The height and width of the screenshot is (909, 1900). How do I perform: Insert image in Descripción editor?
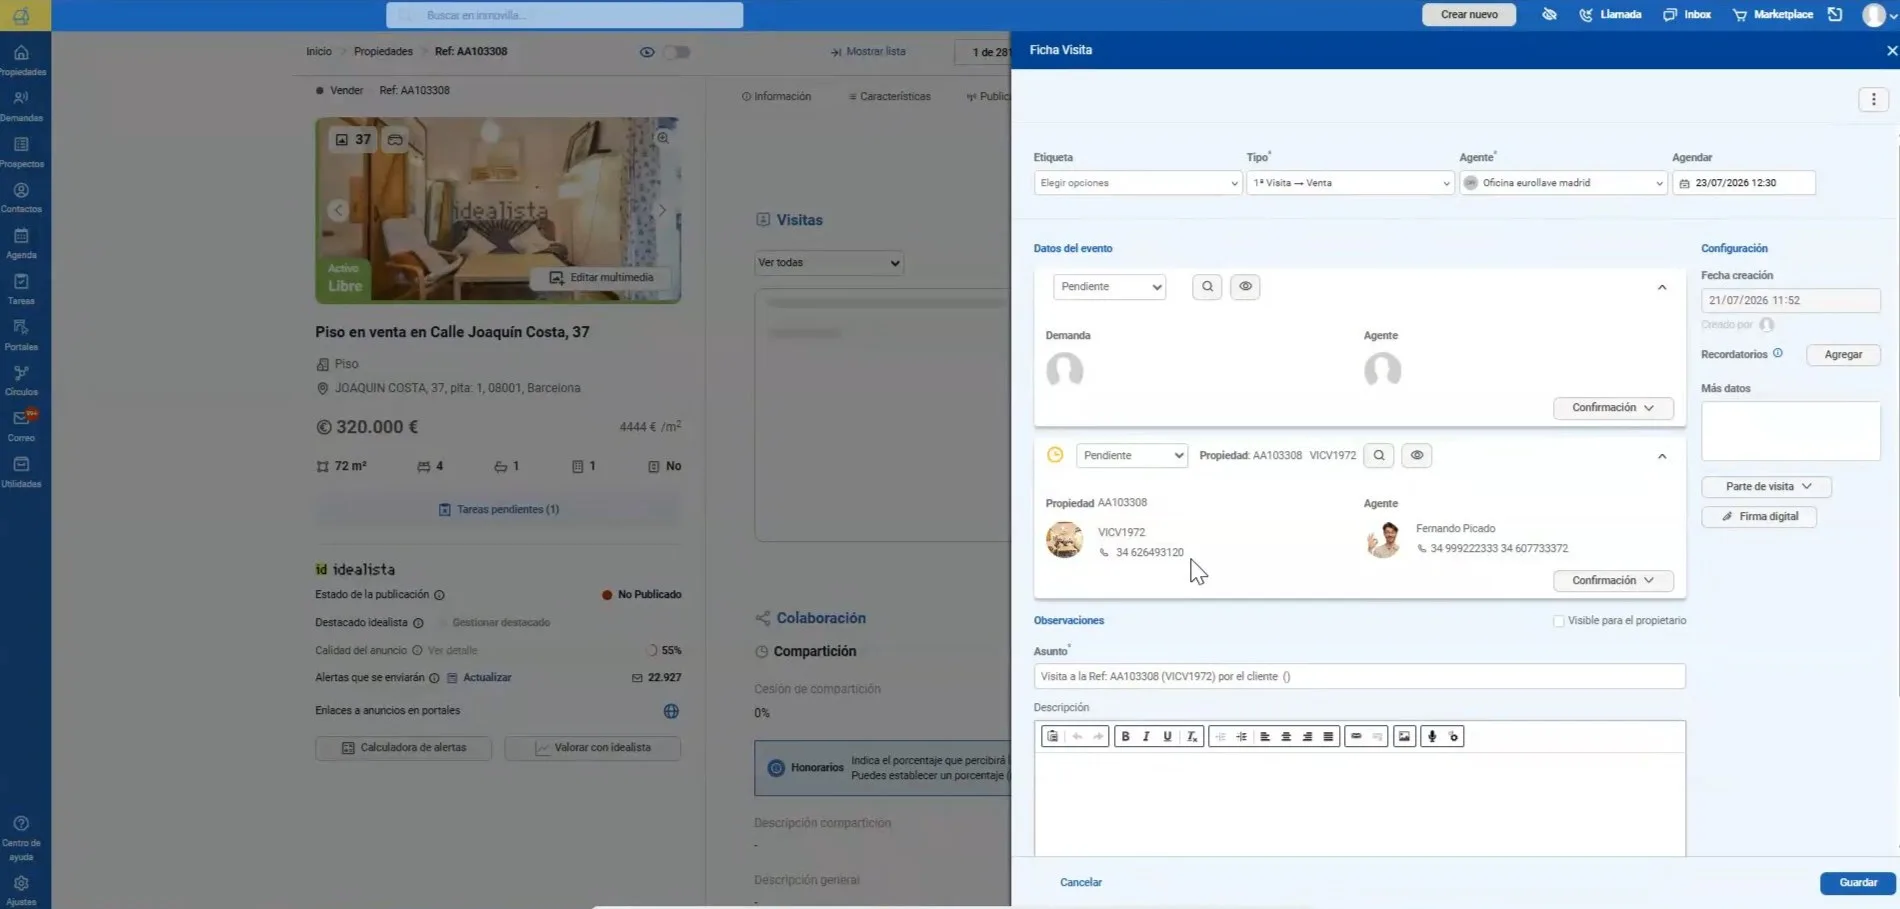click(1404, 736)
